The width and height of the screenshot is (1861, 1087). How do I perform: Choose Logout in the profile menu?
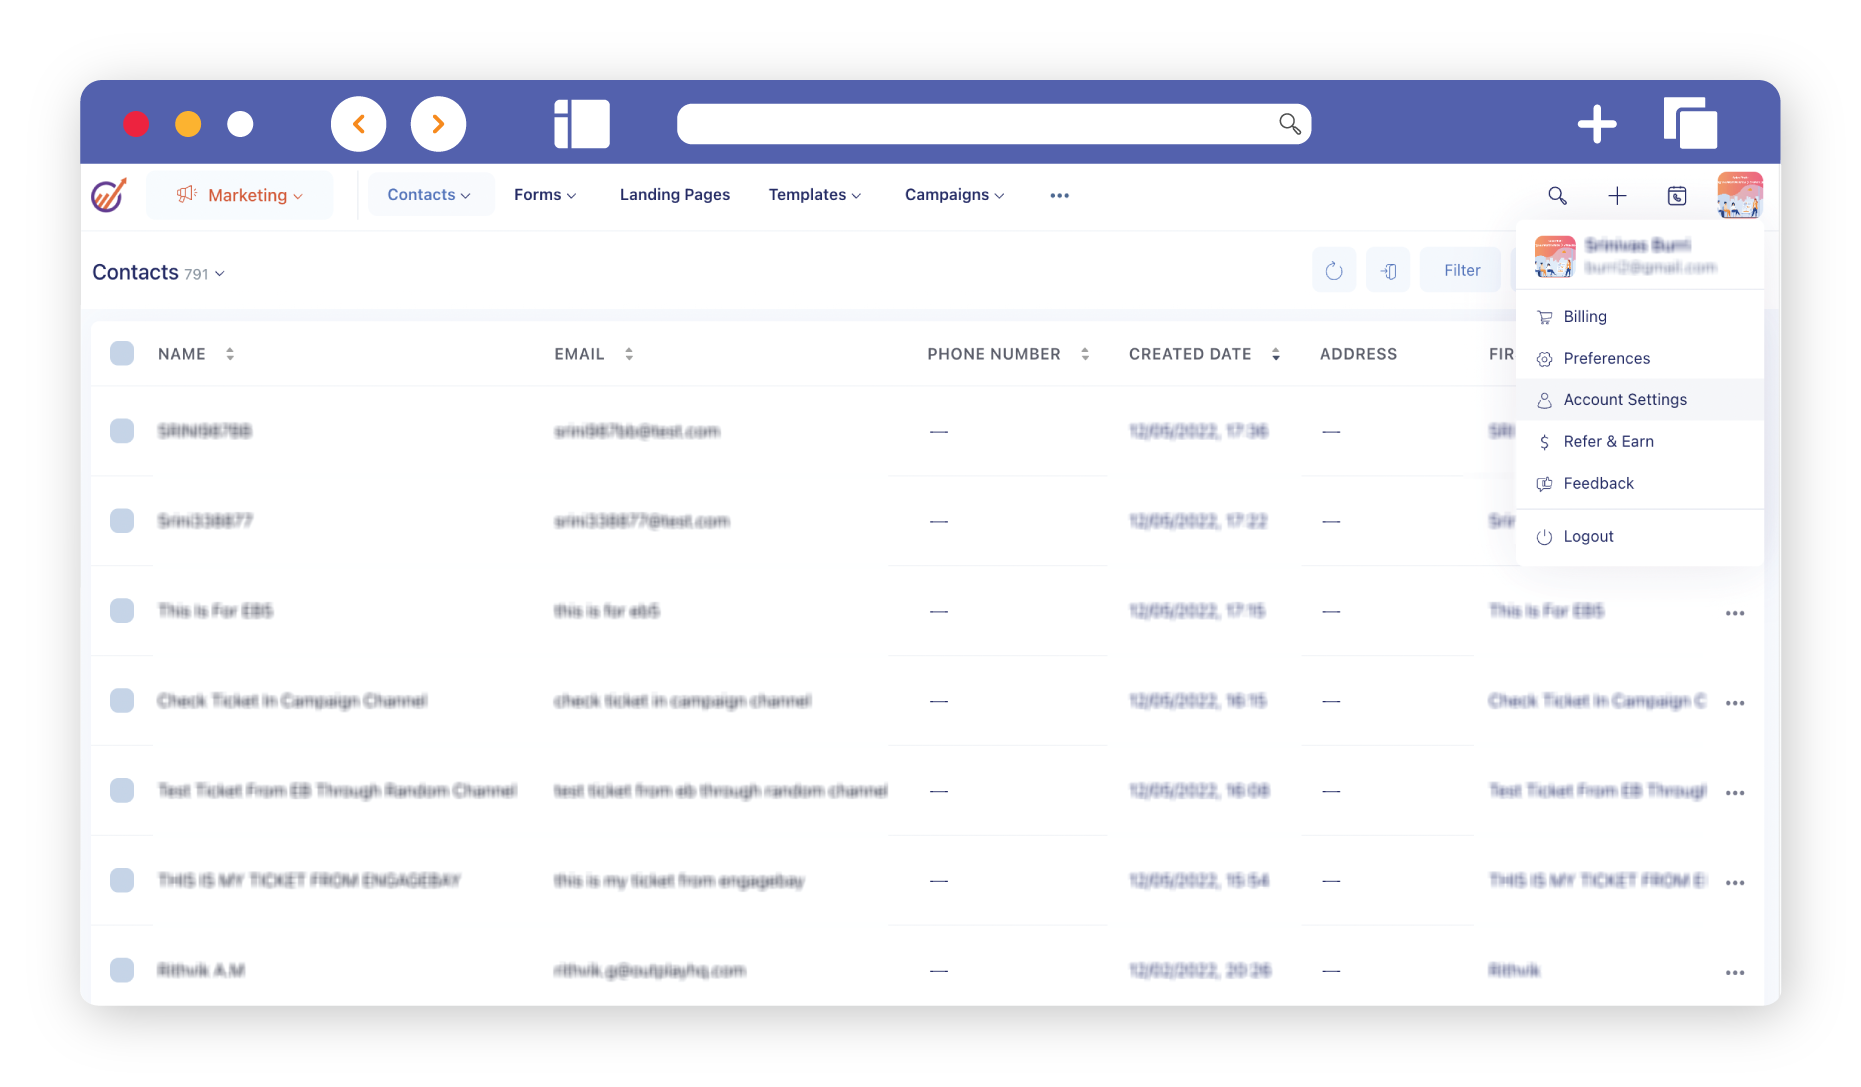(1588, 537)
